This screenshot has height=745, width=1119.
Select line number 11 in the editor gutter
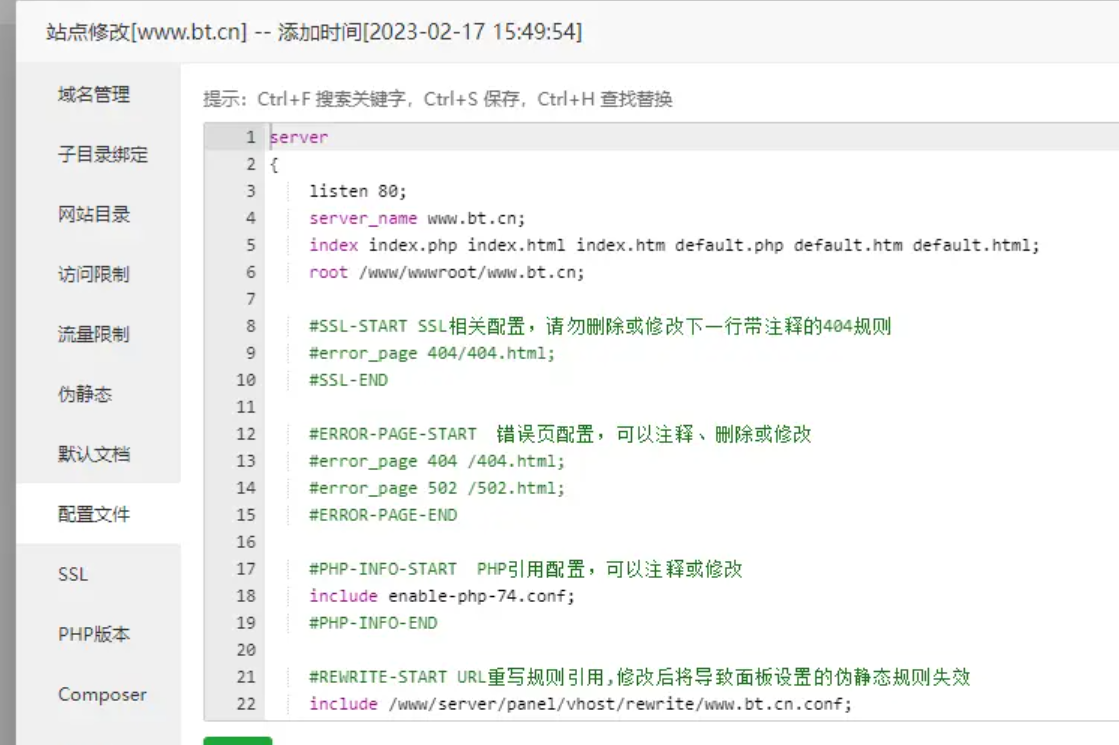pyautogui.click(x=246, y=407)
